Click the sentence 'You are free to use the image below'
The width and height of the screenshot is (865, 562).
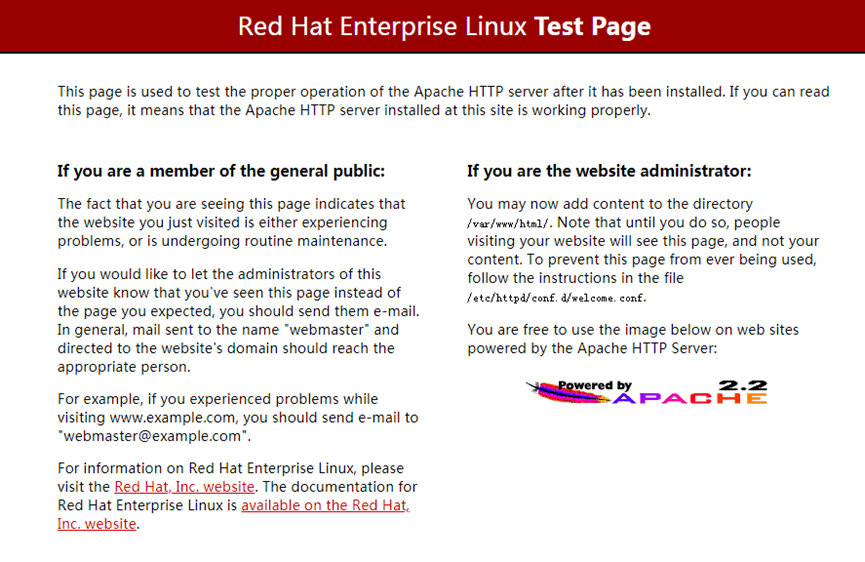tap(633, 339)
